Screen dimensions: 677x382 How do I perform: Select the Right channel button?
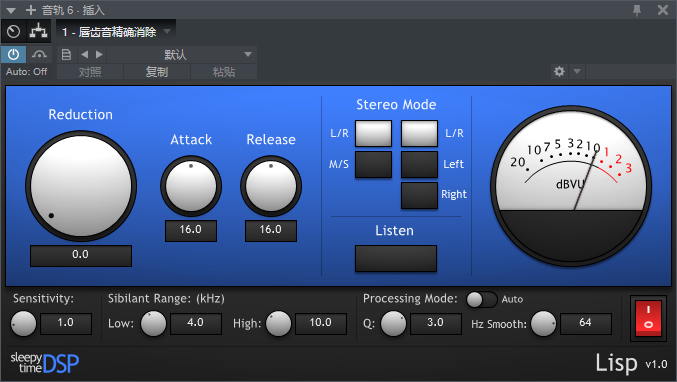[x=419, y=195]
